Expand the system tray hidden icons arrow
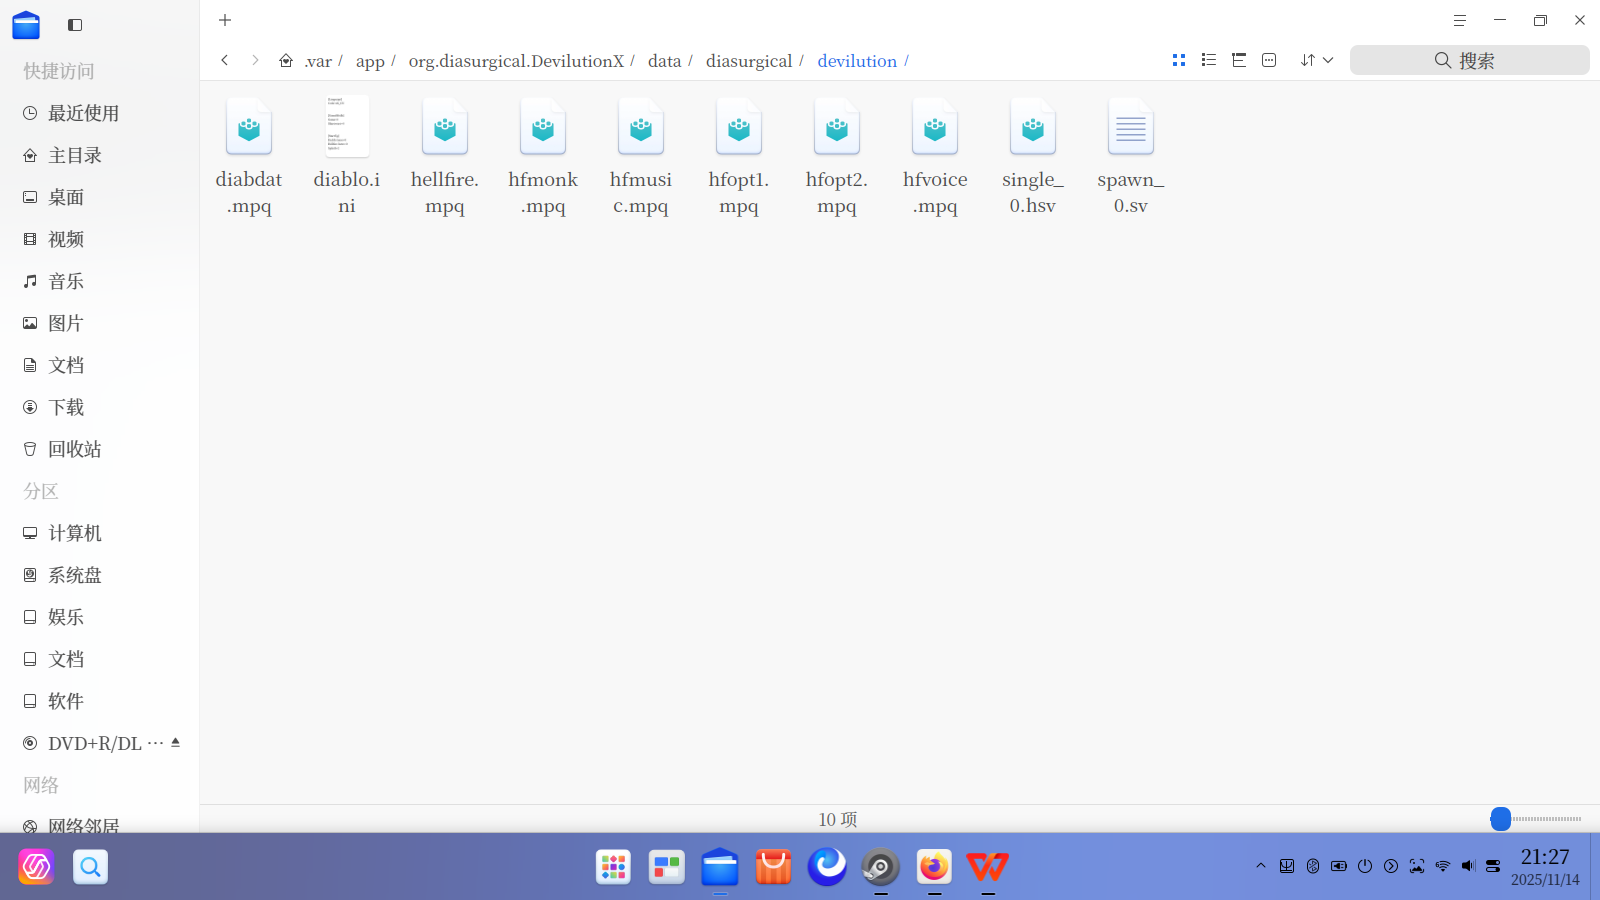 pos(1261,866)
